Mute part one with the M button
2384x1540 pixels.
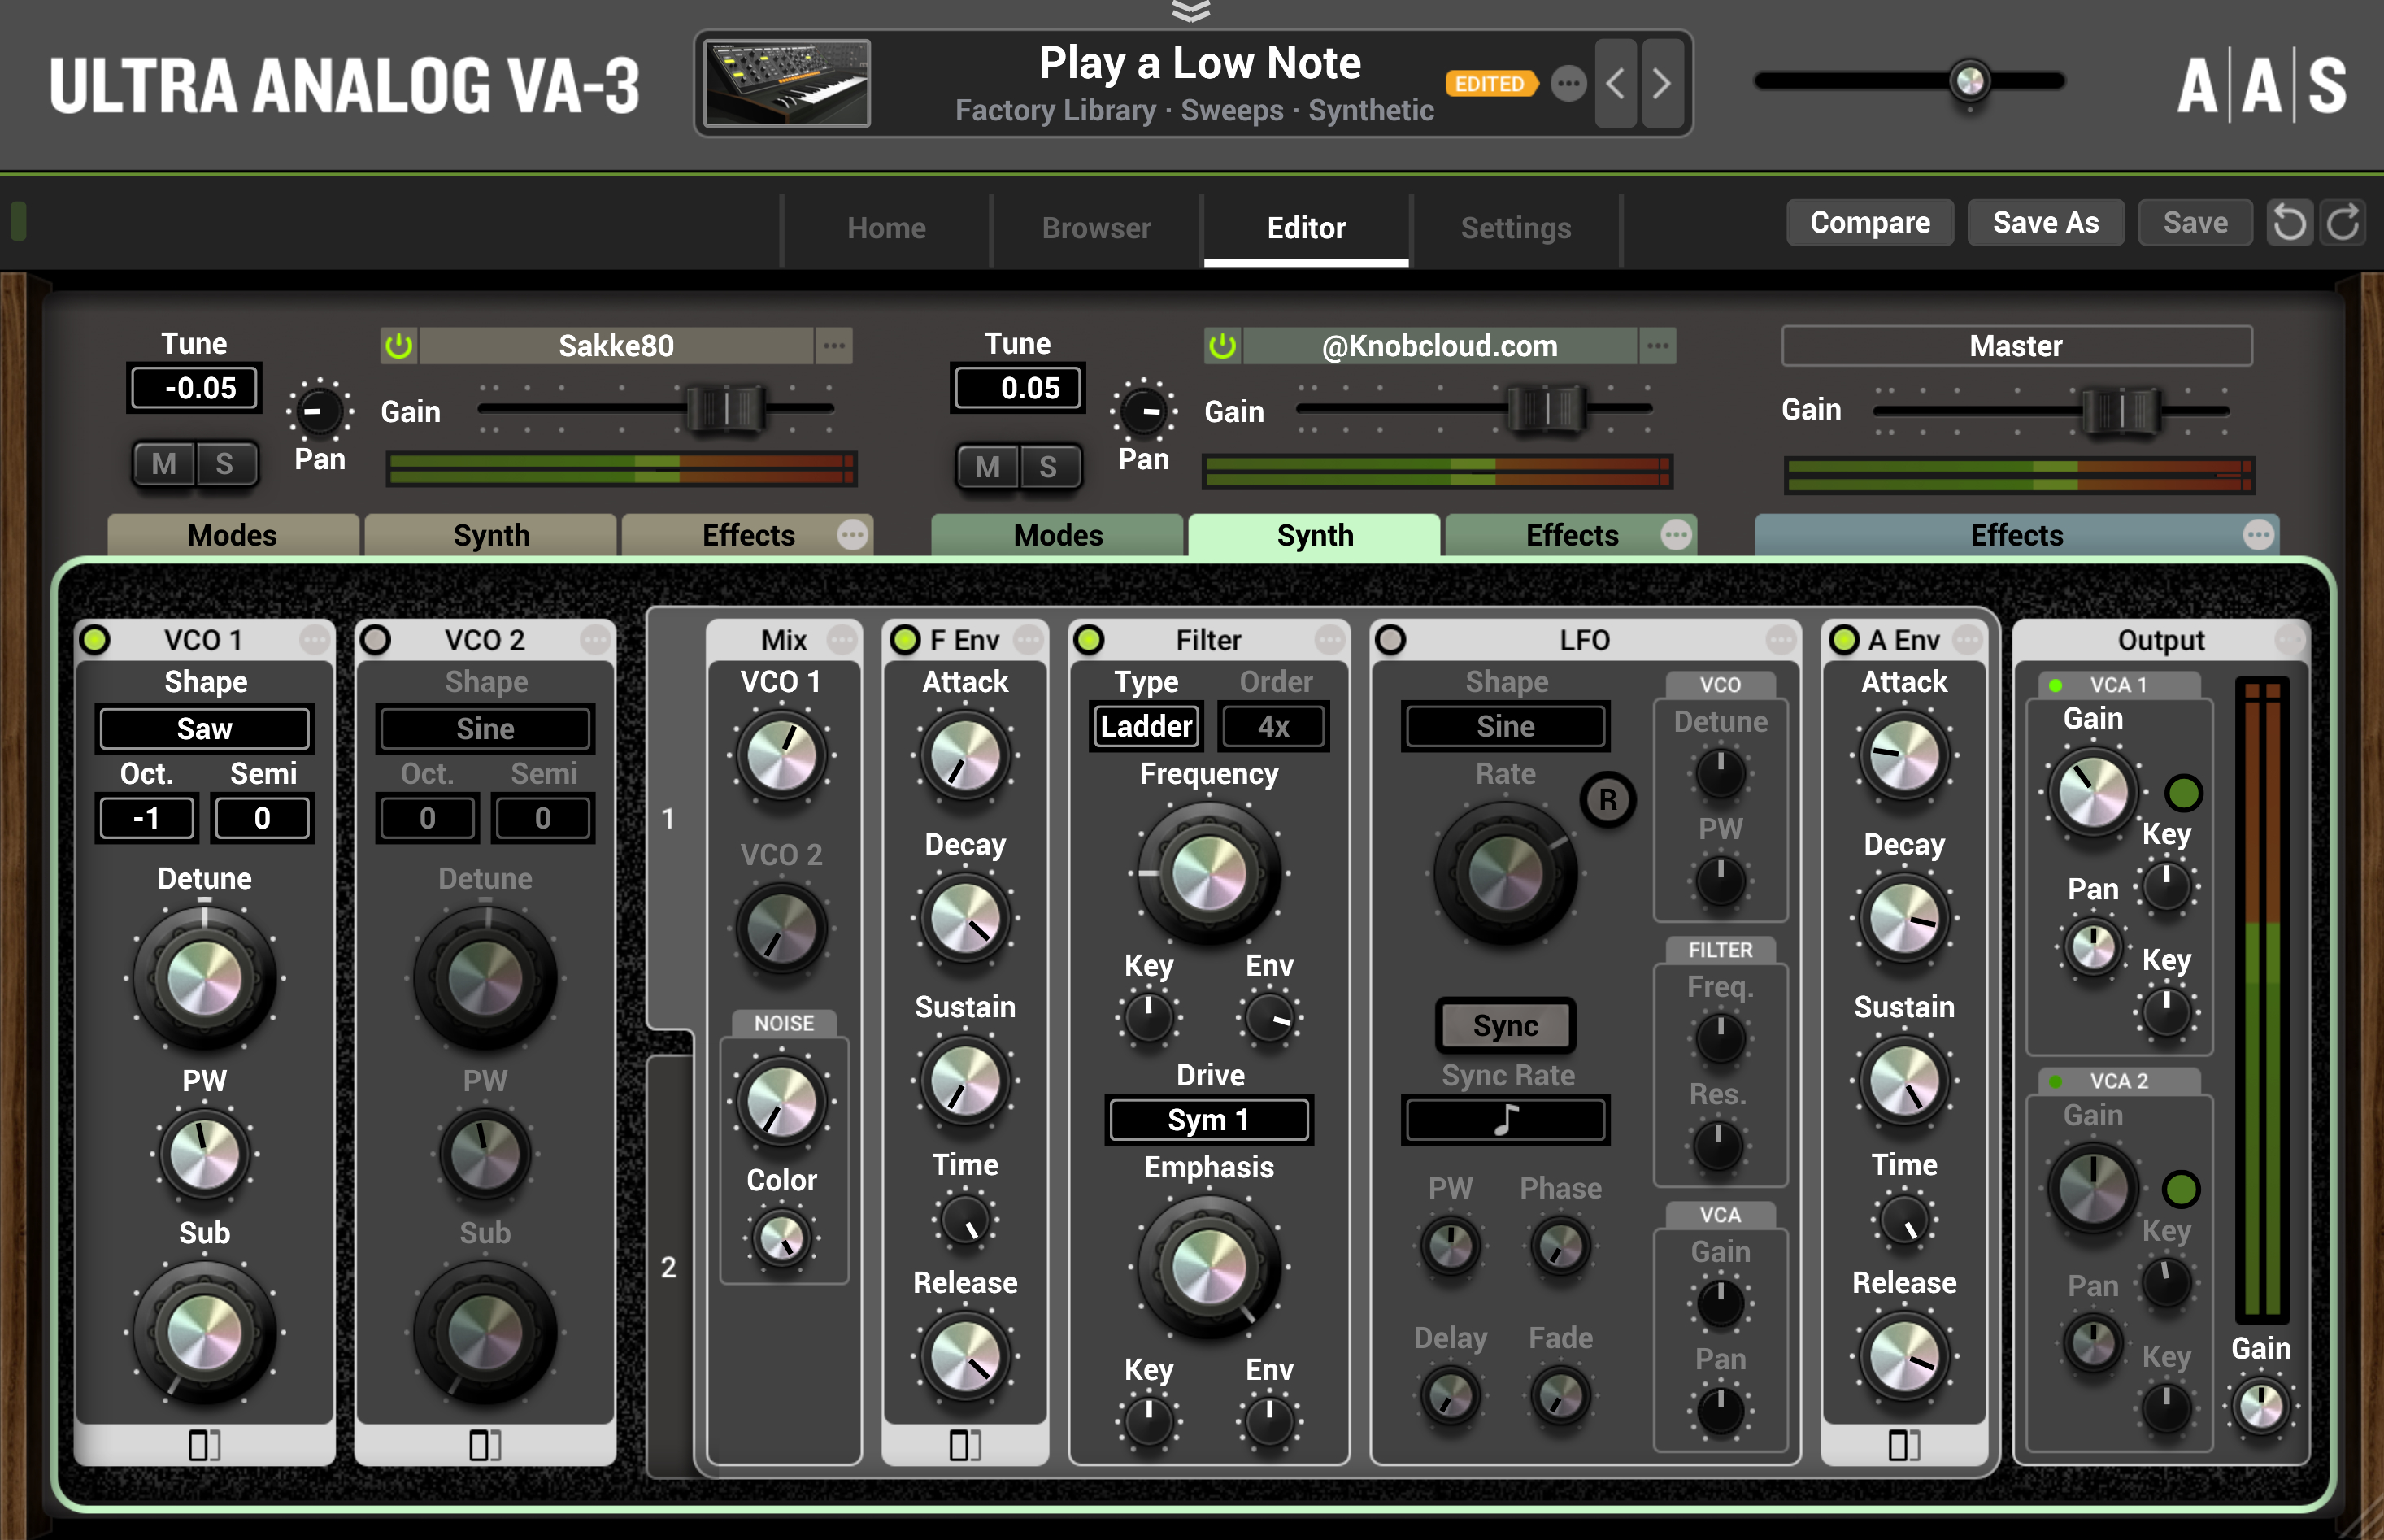tap(164, 464)
